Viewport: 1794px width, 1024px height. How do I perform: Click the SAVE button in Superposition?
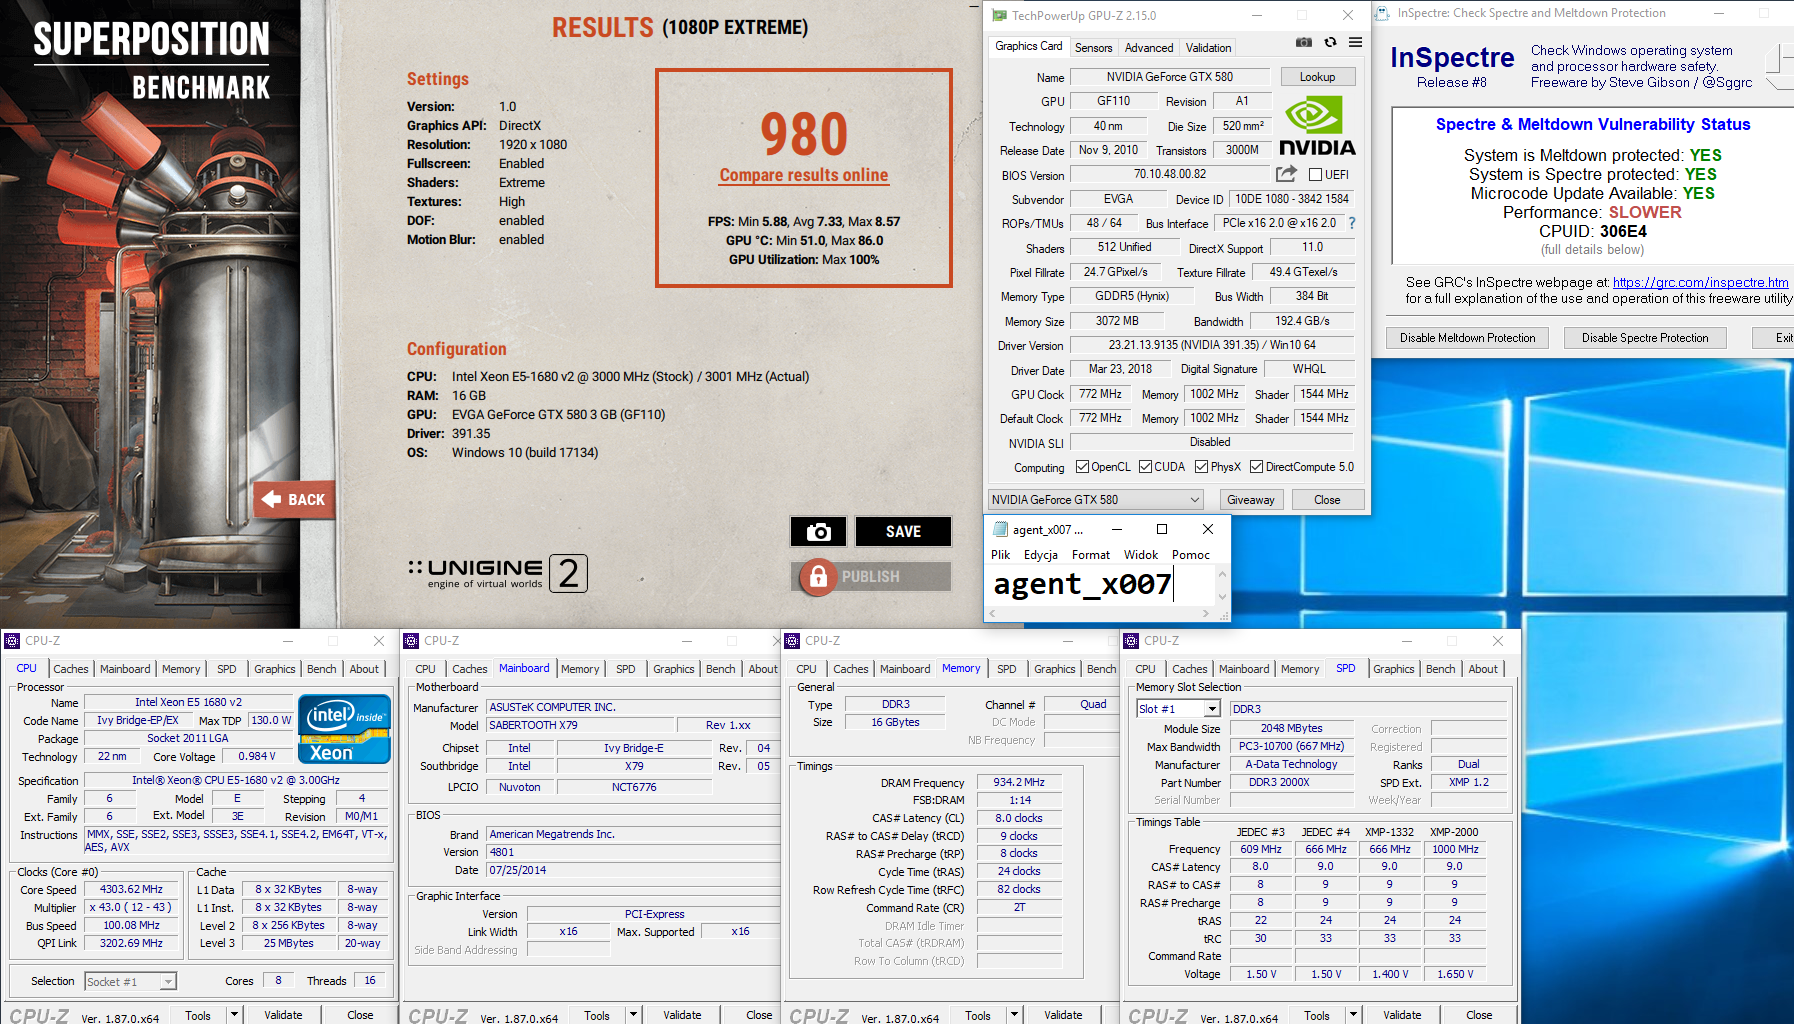click(x=903, y=532)
